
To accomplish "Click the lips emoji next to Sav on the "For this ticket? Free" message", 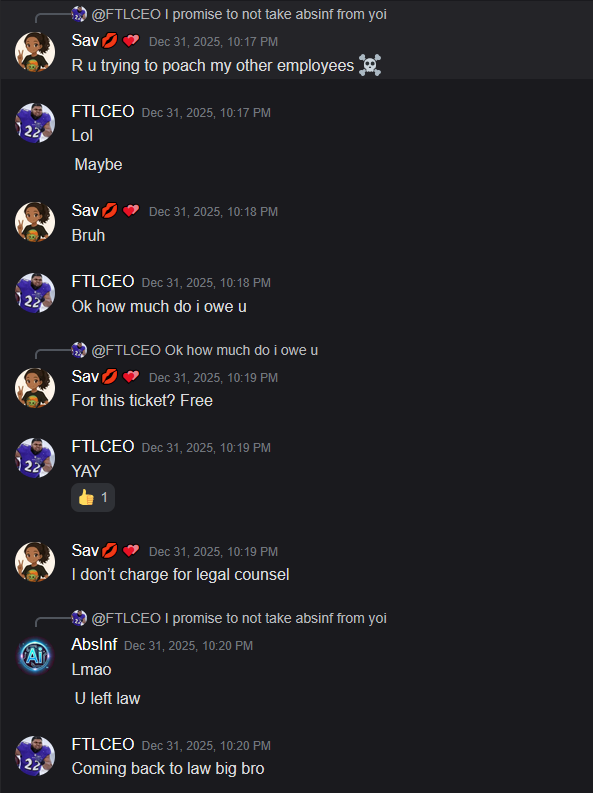I will [x=110, y=376].
